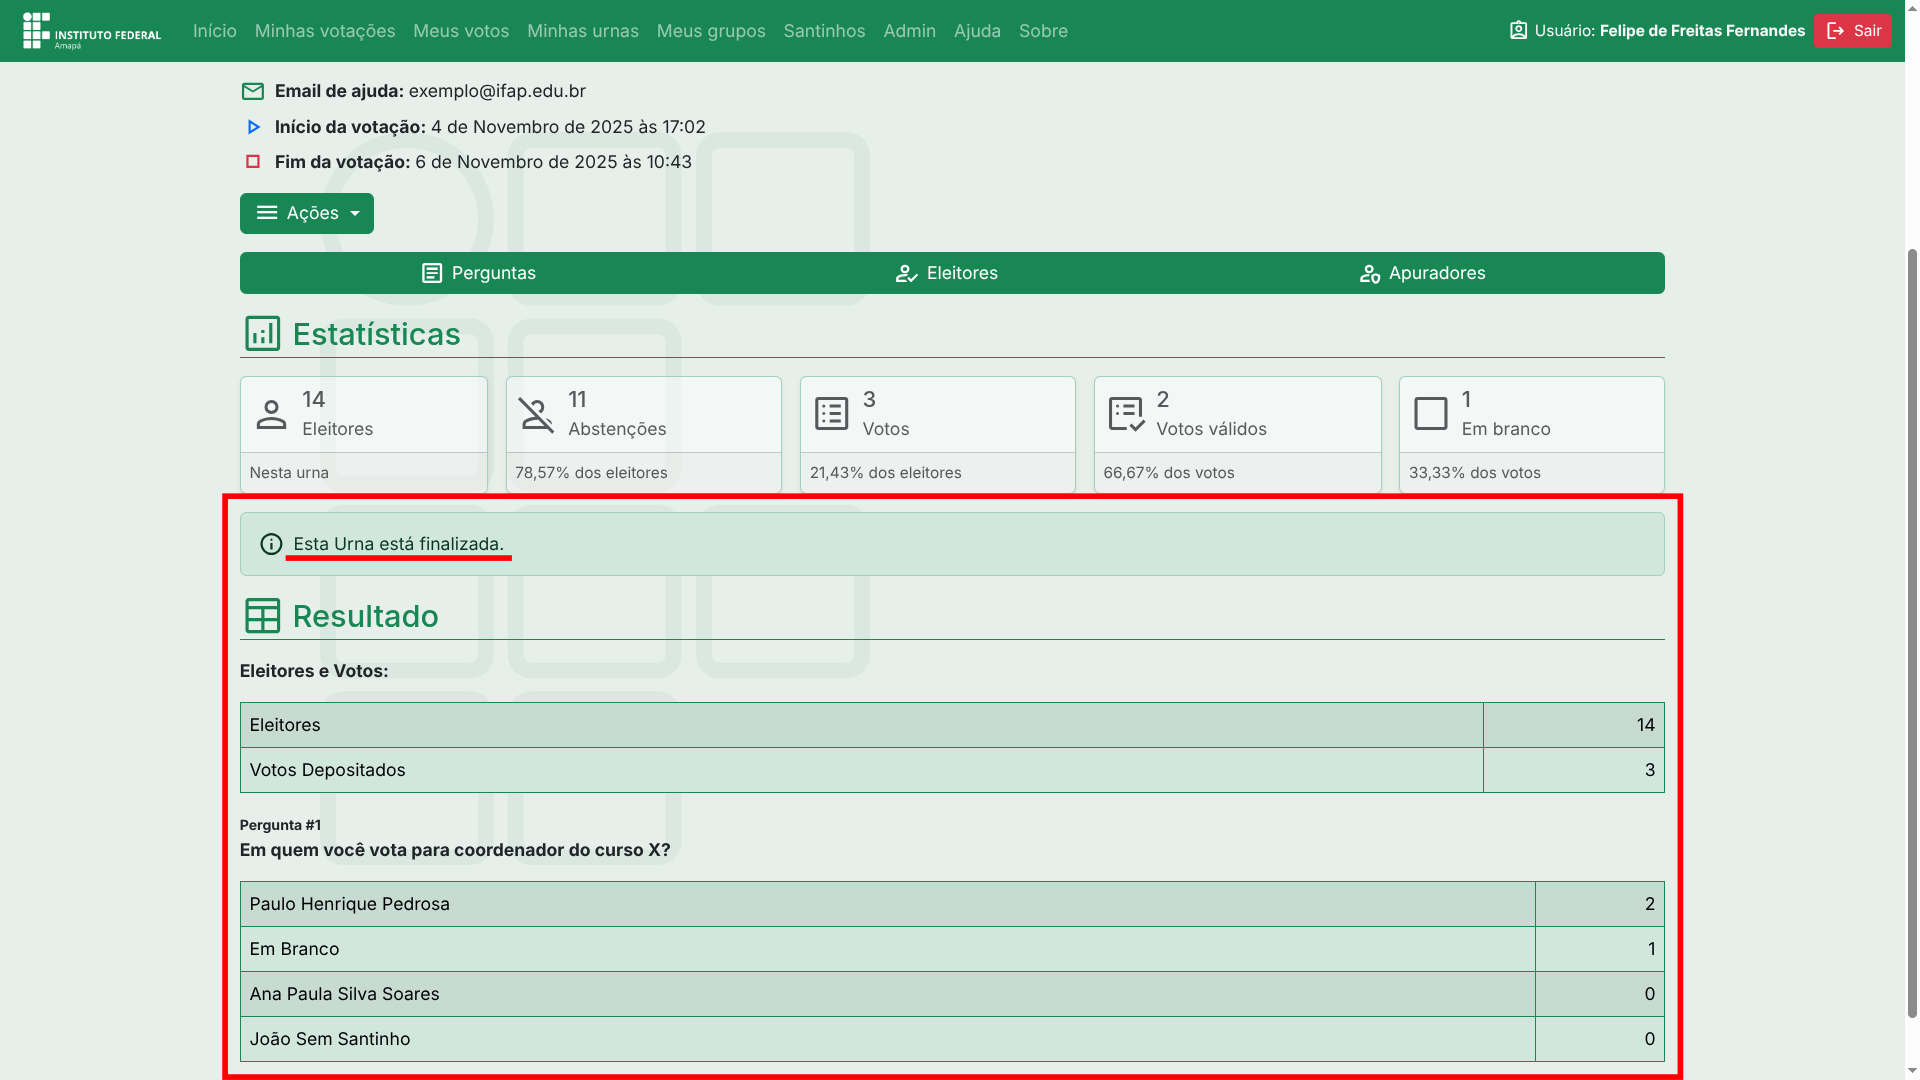The height and width of the screenshot is (1080, 1920).
Task: Click the Abstenções person-off icon
Action: point(536,414)
